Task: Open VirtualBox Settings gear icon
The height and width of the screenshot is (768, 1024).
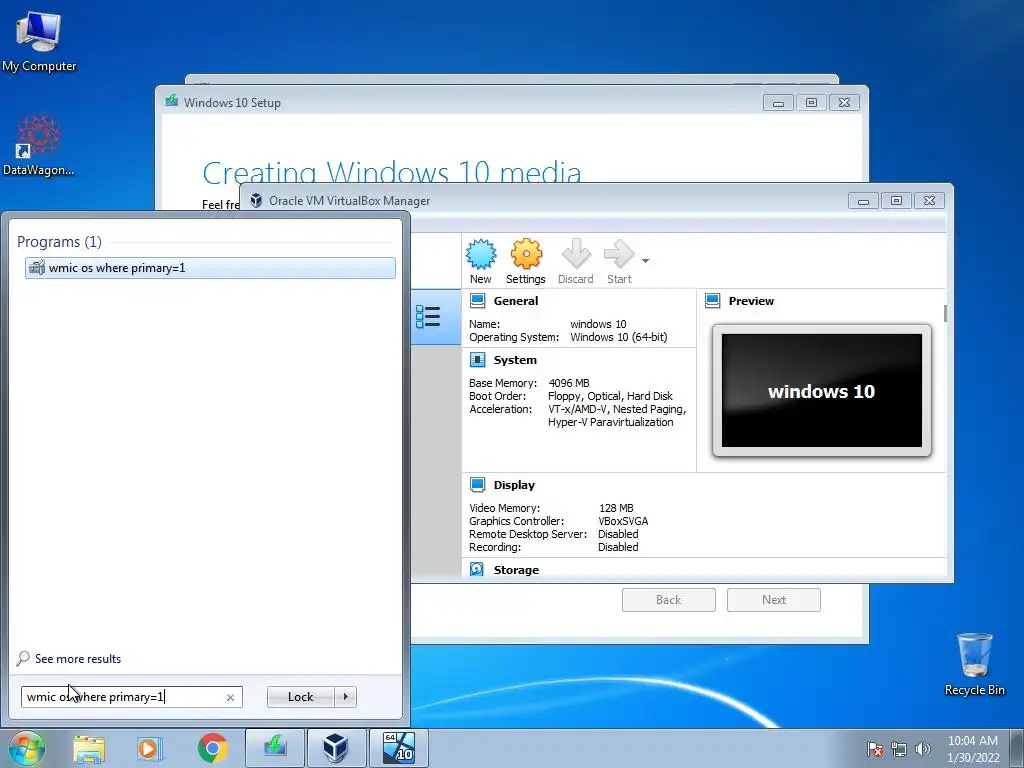Action: pyautogui.click(x=526, y=254)
